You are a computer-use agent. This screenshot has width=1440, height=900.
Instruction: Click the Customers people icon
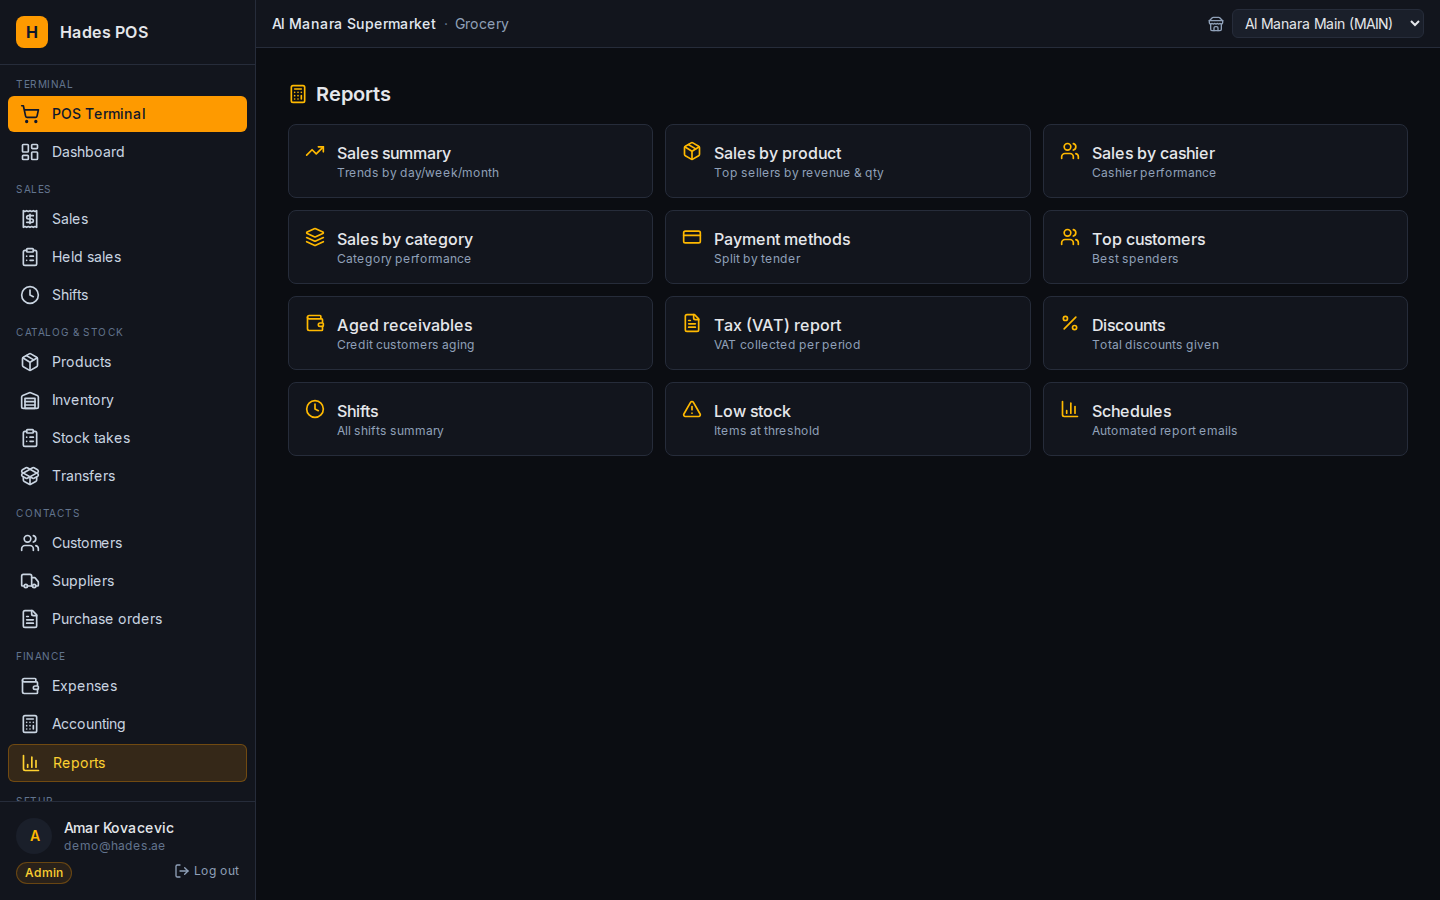(x=30, y=543)
